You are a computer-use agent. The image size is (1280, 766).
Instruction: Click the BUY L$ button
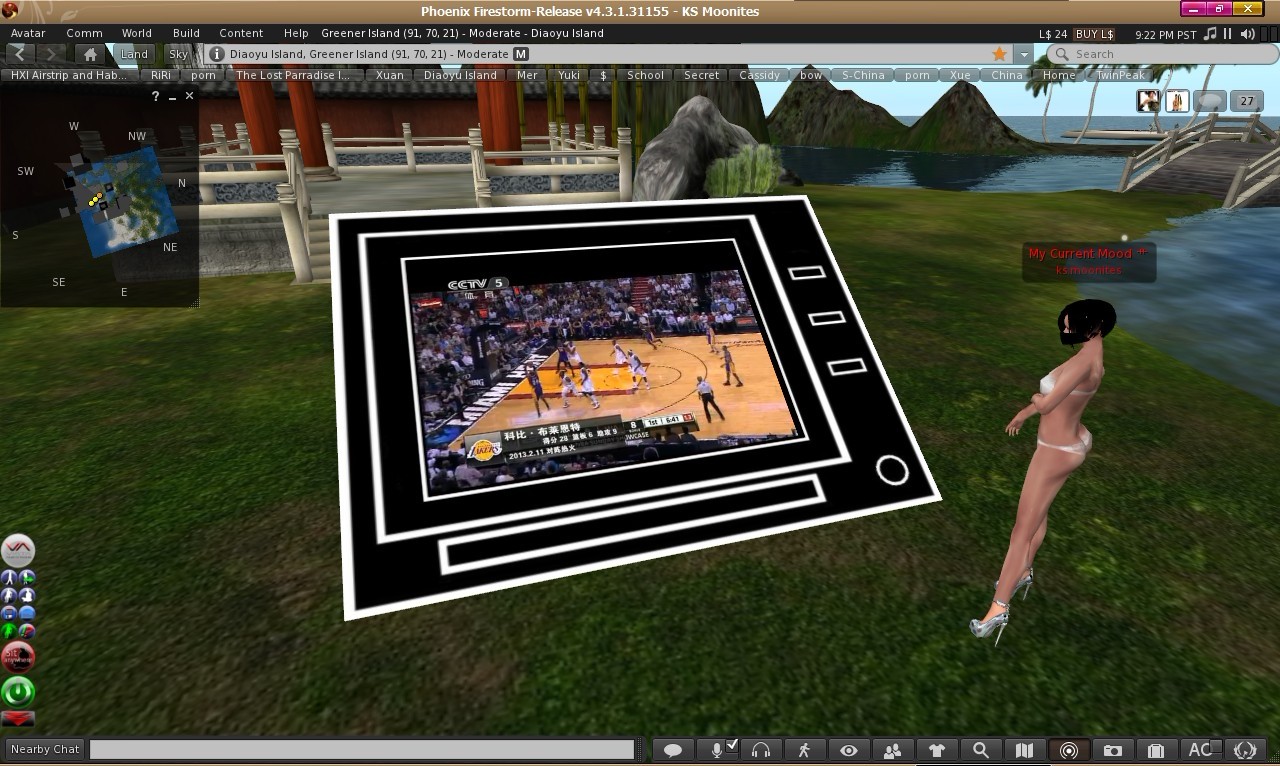1095,34
